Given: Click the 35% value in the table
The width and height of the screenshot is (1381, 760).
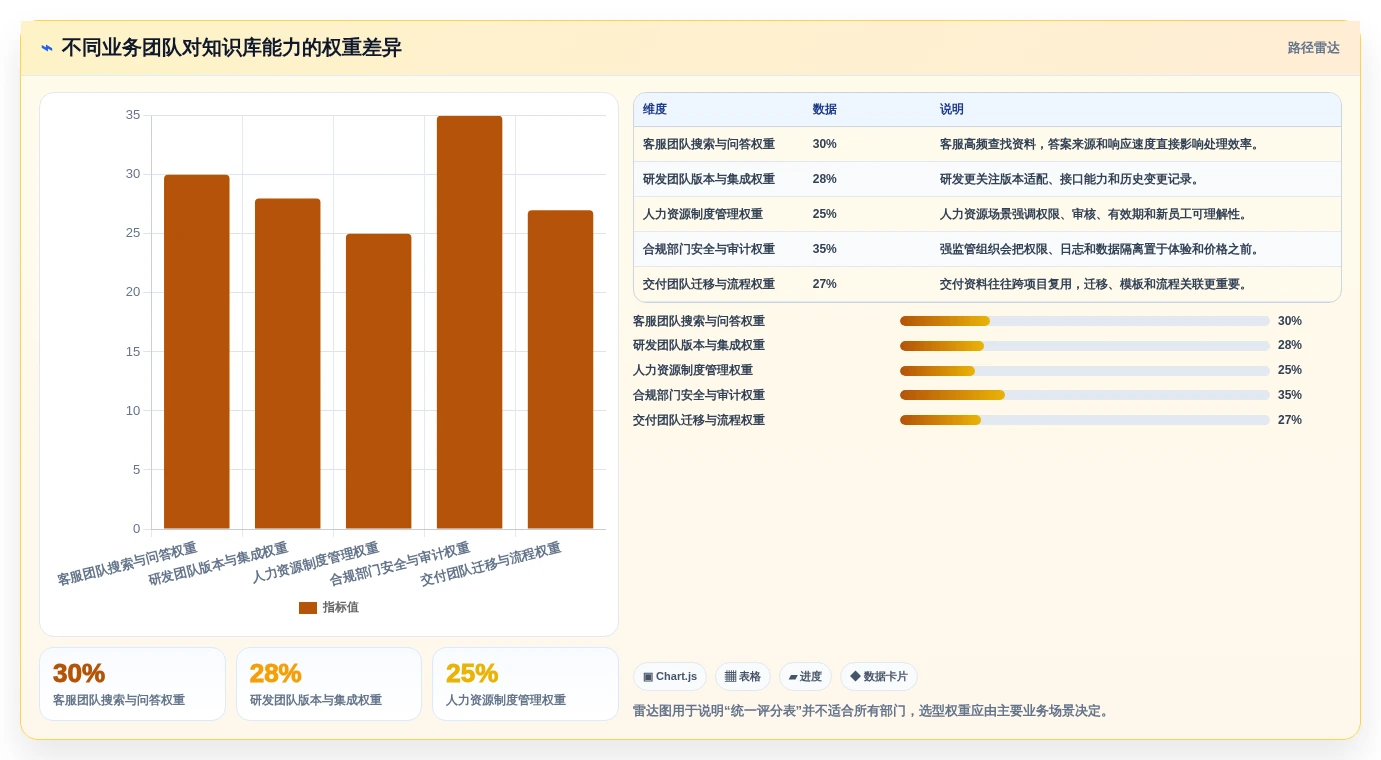Looking at the screenshot, I should tap(825, 249).
